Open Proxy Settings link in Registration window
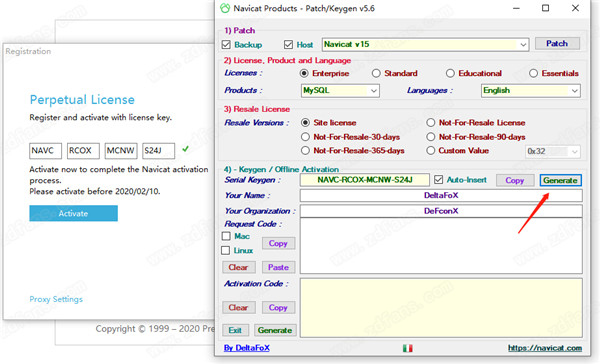600x364 pixels. point(56,299)
